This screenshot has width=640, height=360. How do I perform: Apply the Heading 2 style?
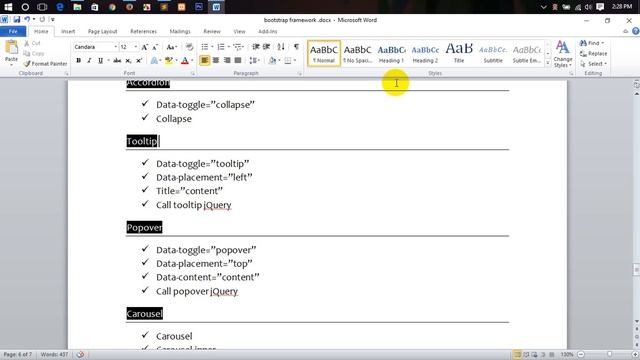[425, 53]
